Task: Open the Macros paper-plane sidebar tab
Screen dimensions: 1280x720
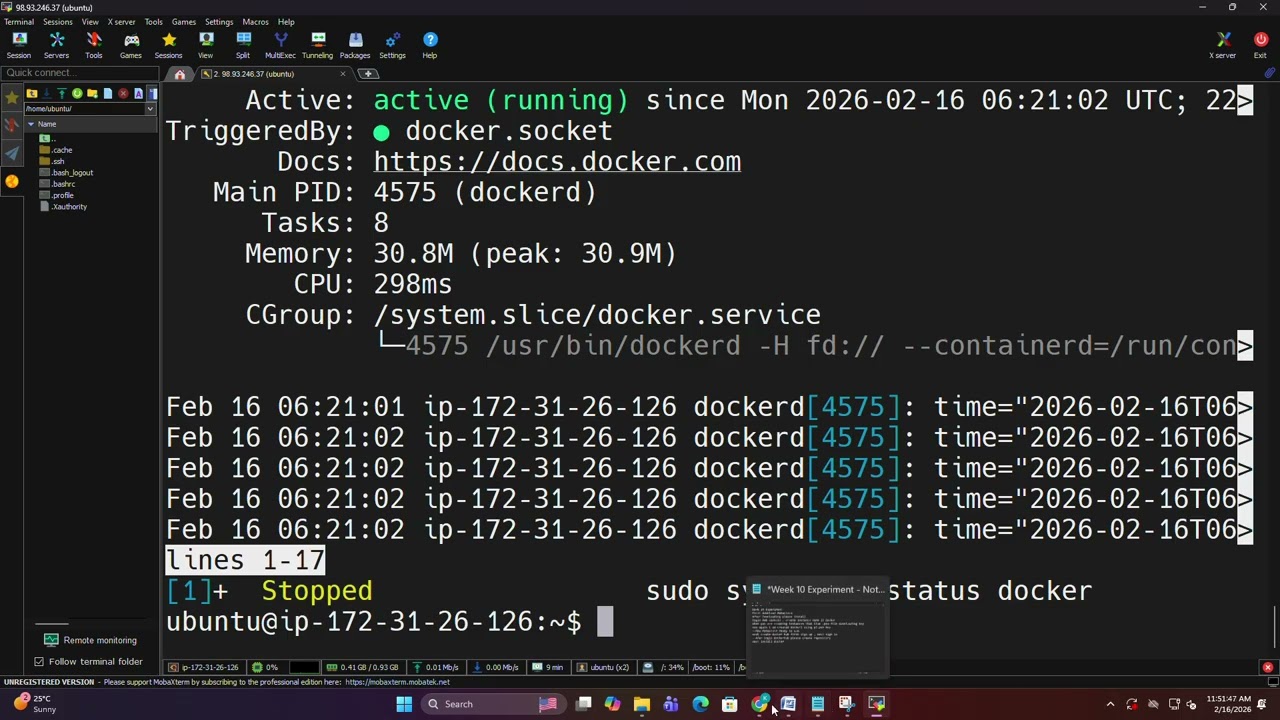Action: [12, 153]
